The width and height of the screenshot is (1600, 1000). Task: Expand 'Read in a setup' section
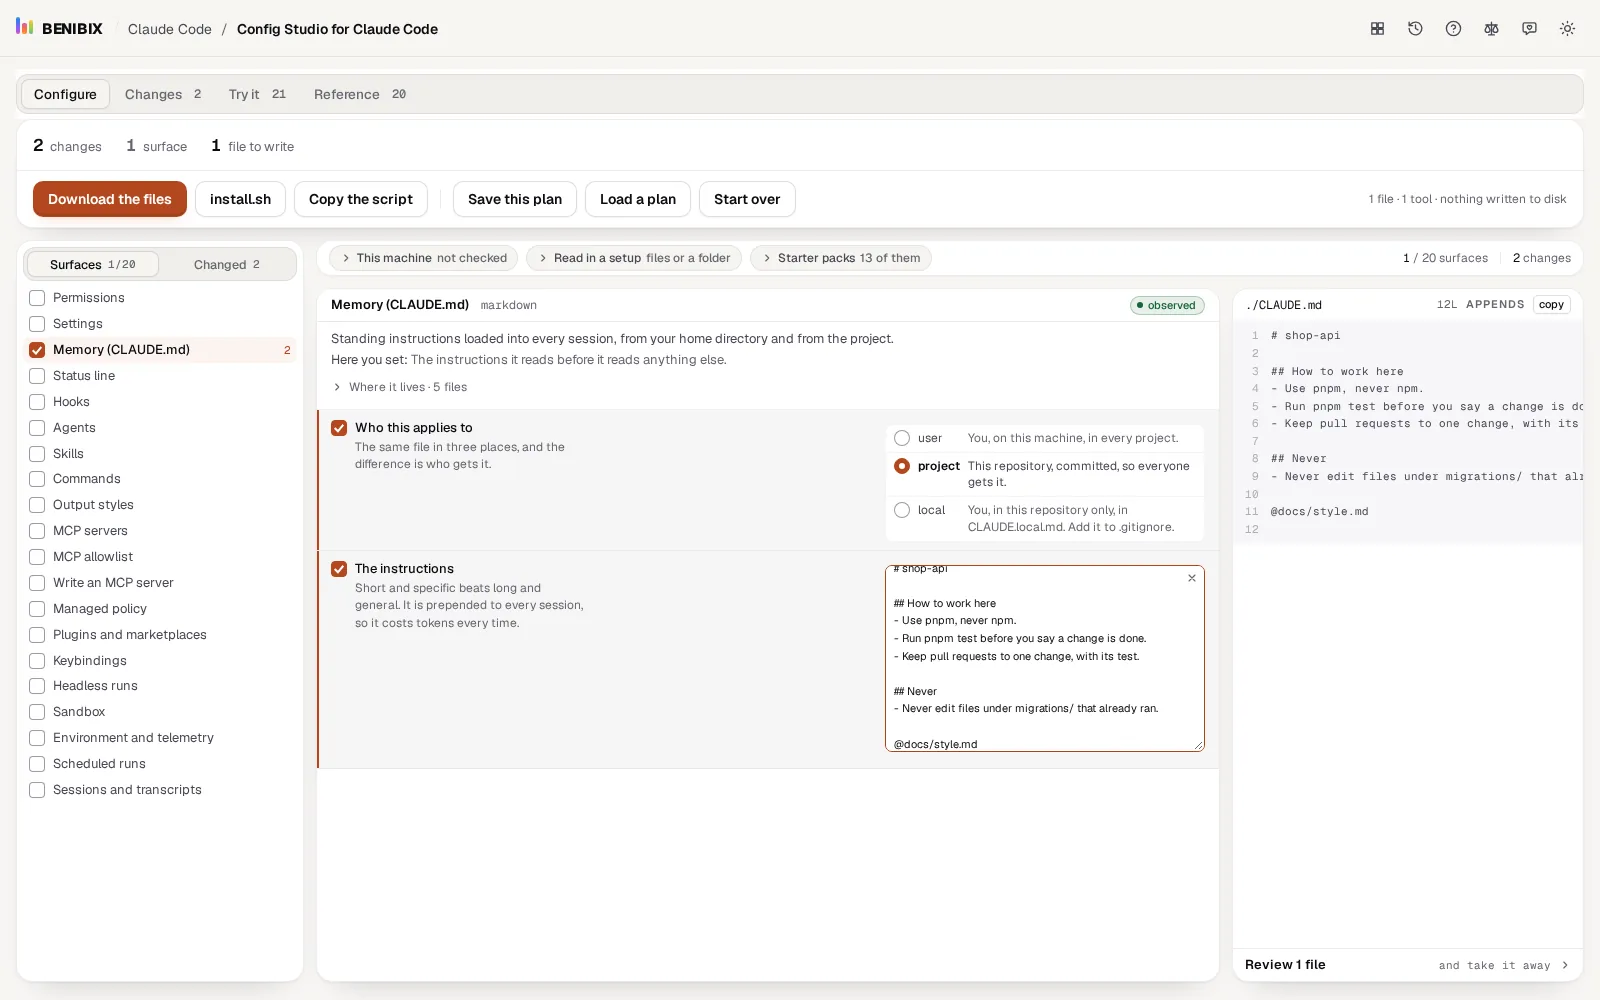(634, 258)
